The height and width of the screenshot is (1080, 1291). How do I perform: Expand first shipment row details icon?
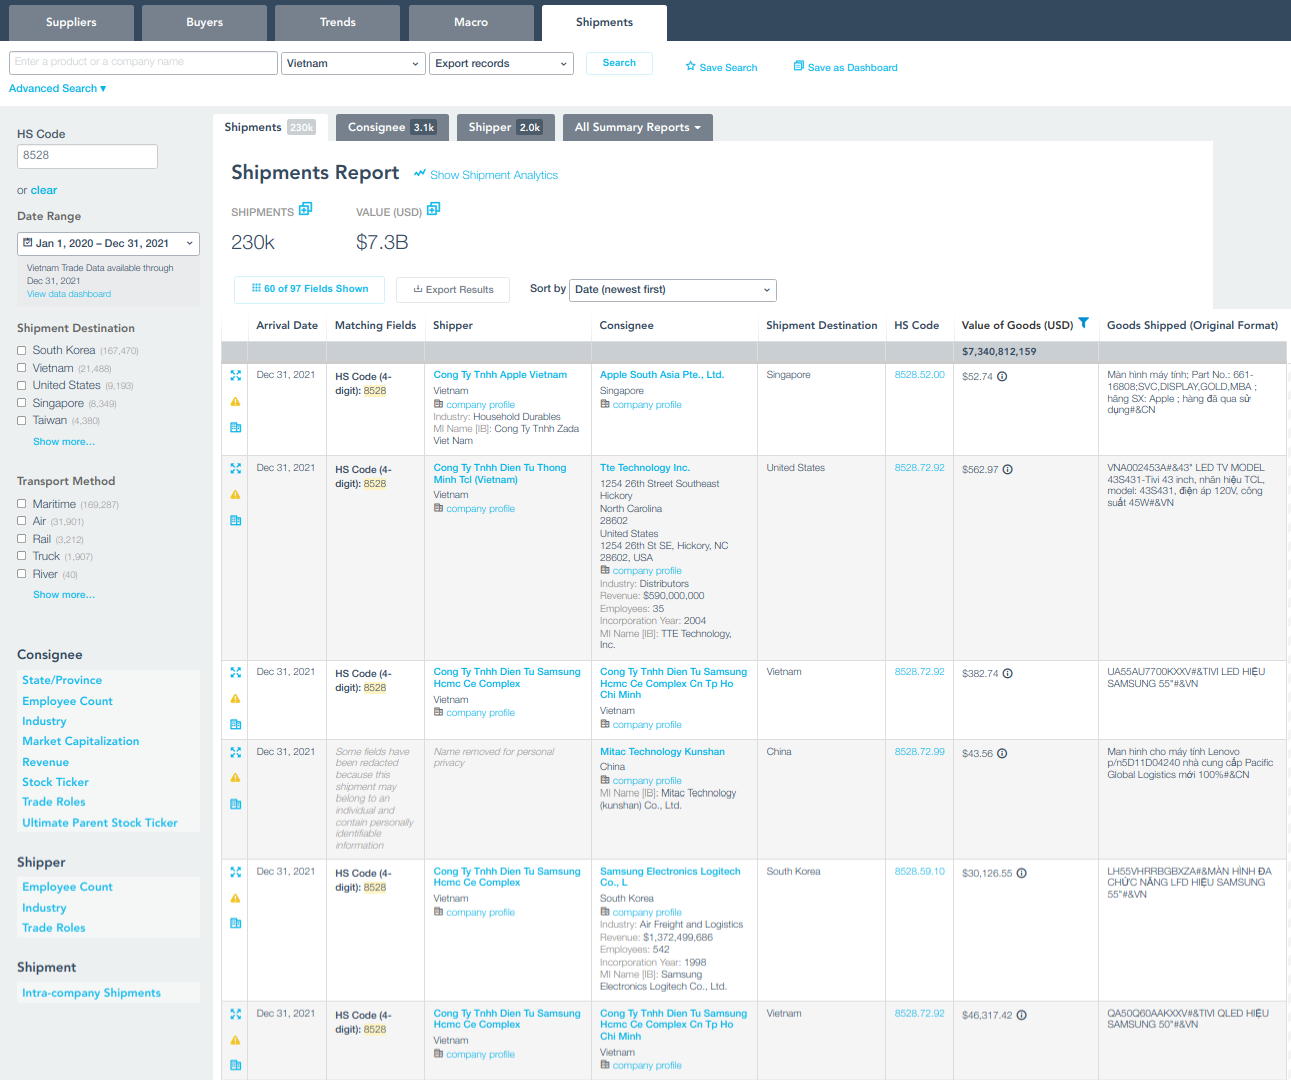[236, 376]
